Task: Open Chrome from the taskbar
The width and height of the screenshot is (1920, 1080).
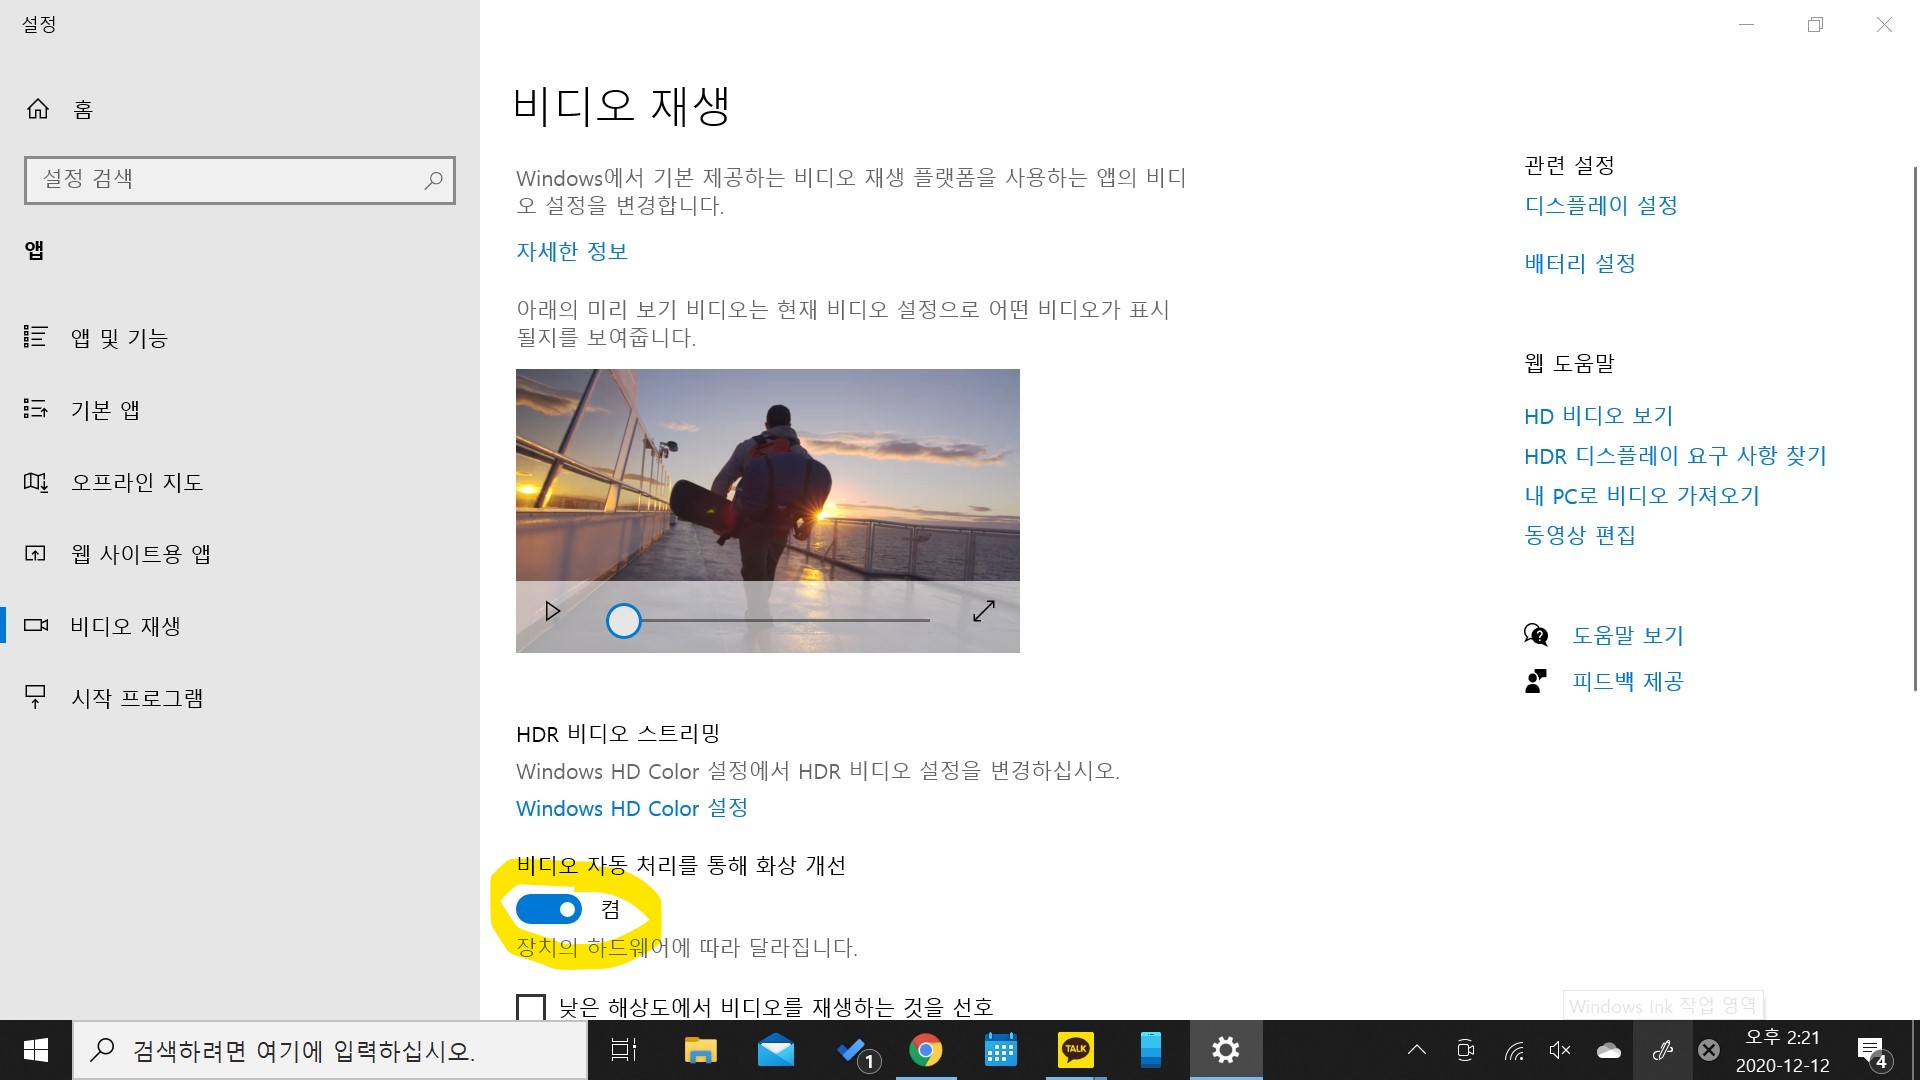Action: coord(925,1050)
